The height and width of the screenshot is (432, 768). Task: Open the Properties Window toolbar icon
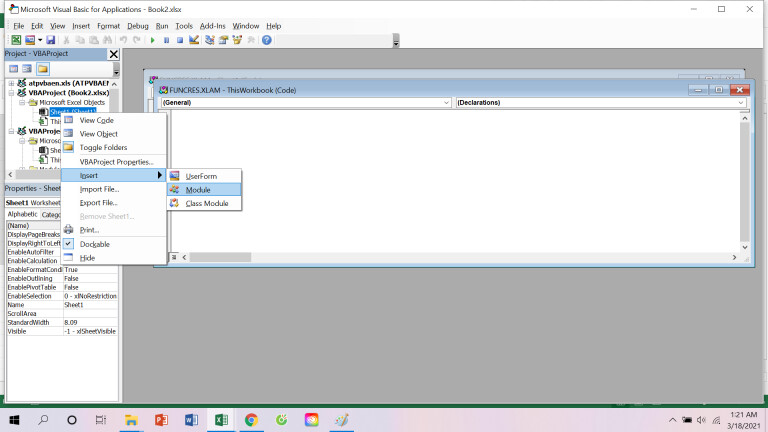(x=223, y=40)
